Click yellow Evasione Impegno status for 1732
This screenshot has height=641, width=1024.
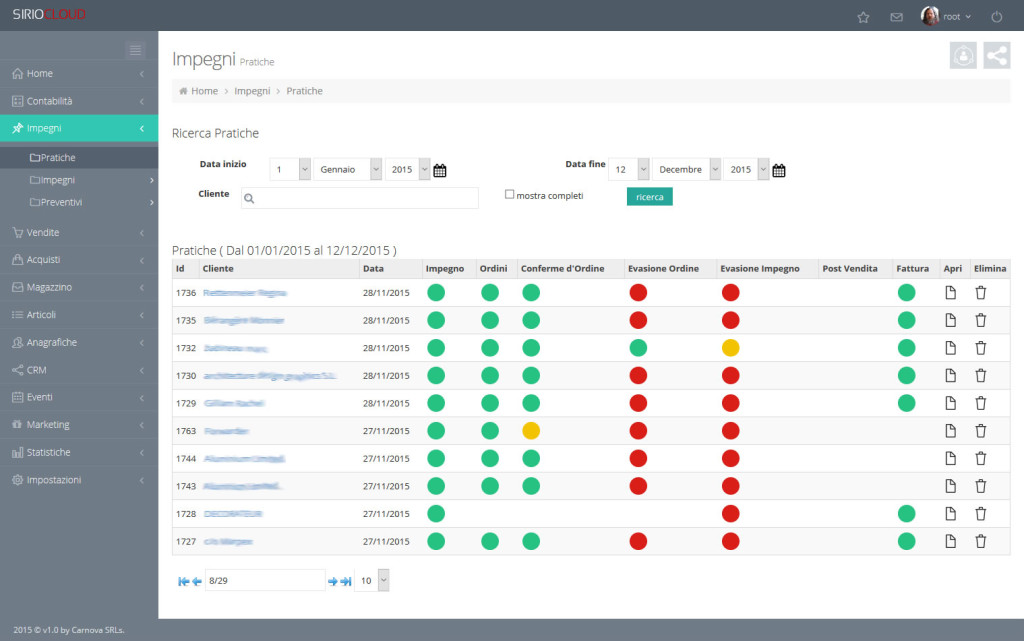click(x=730, y=348)
